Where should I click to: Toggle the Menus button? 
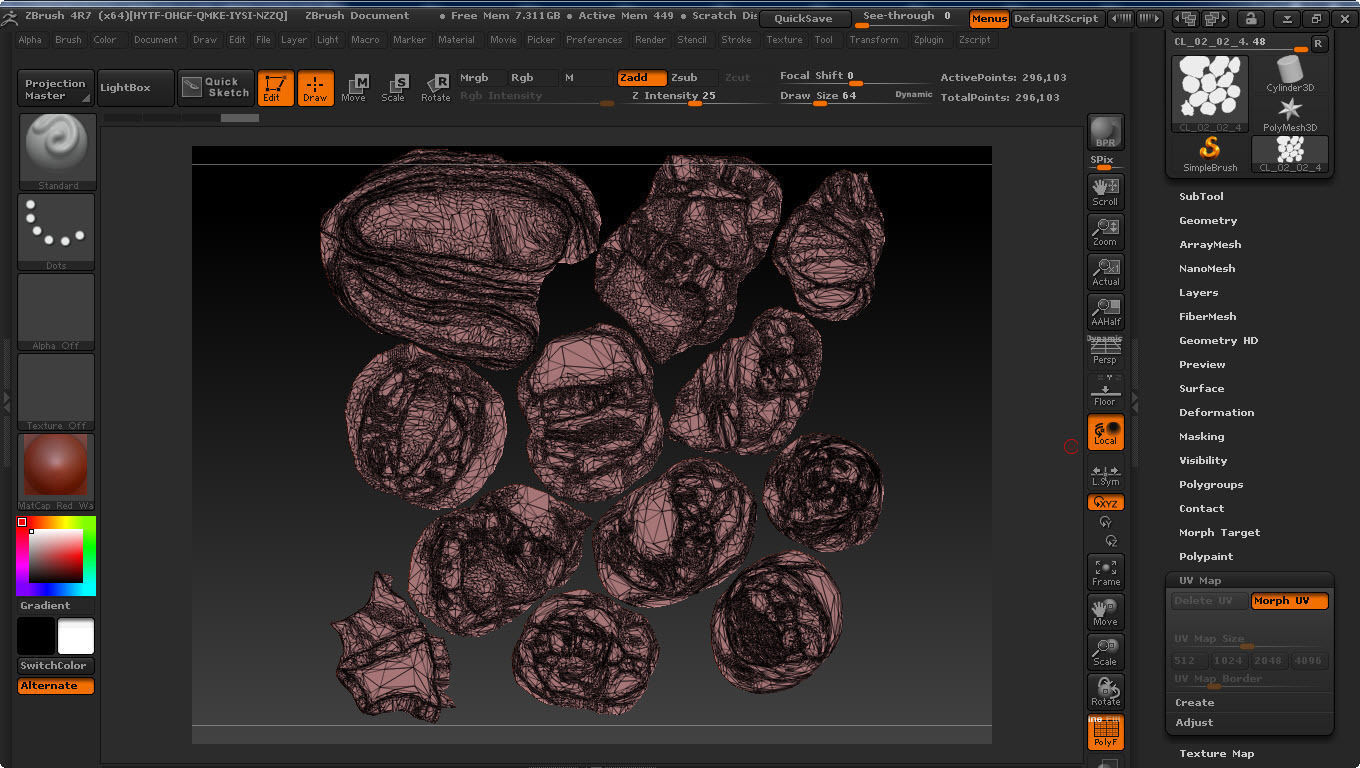coord(989,19)
